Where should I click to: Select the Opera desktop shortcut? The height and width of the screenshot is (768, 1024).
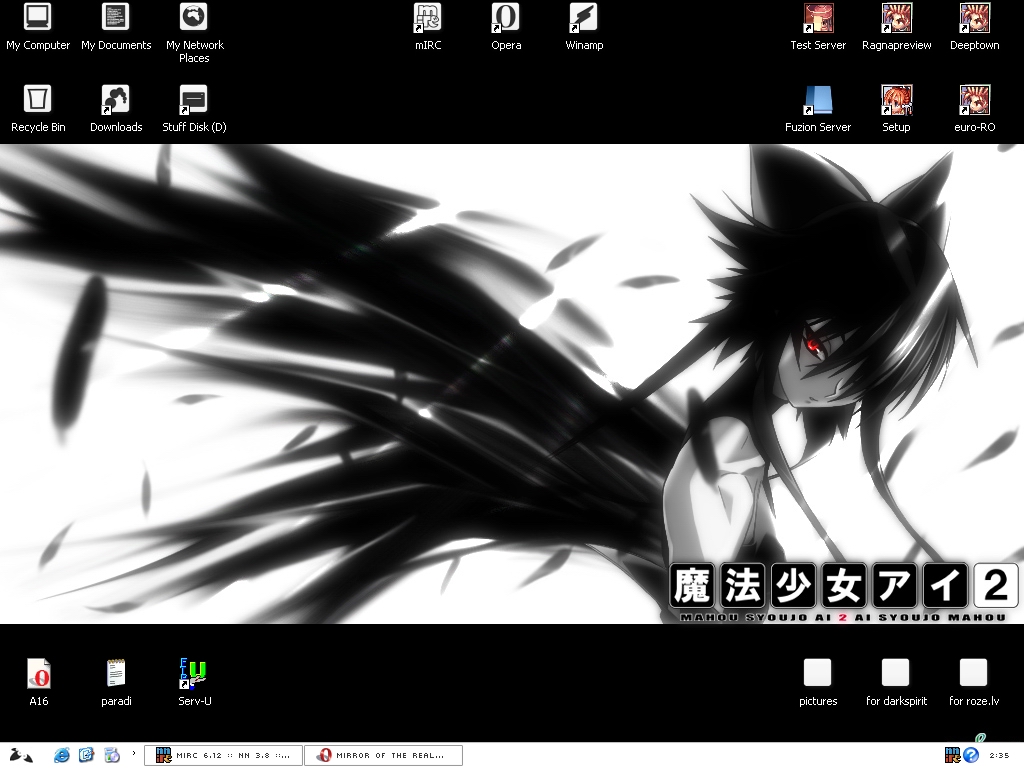point(505,17)
